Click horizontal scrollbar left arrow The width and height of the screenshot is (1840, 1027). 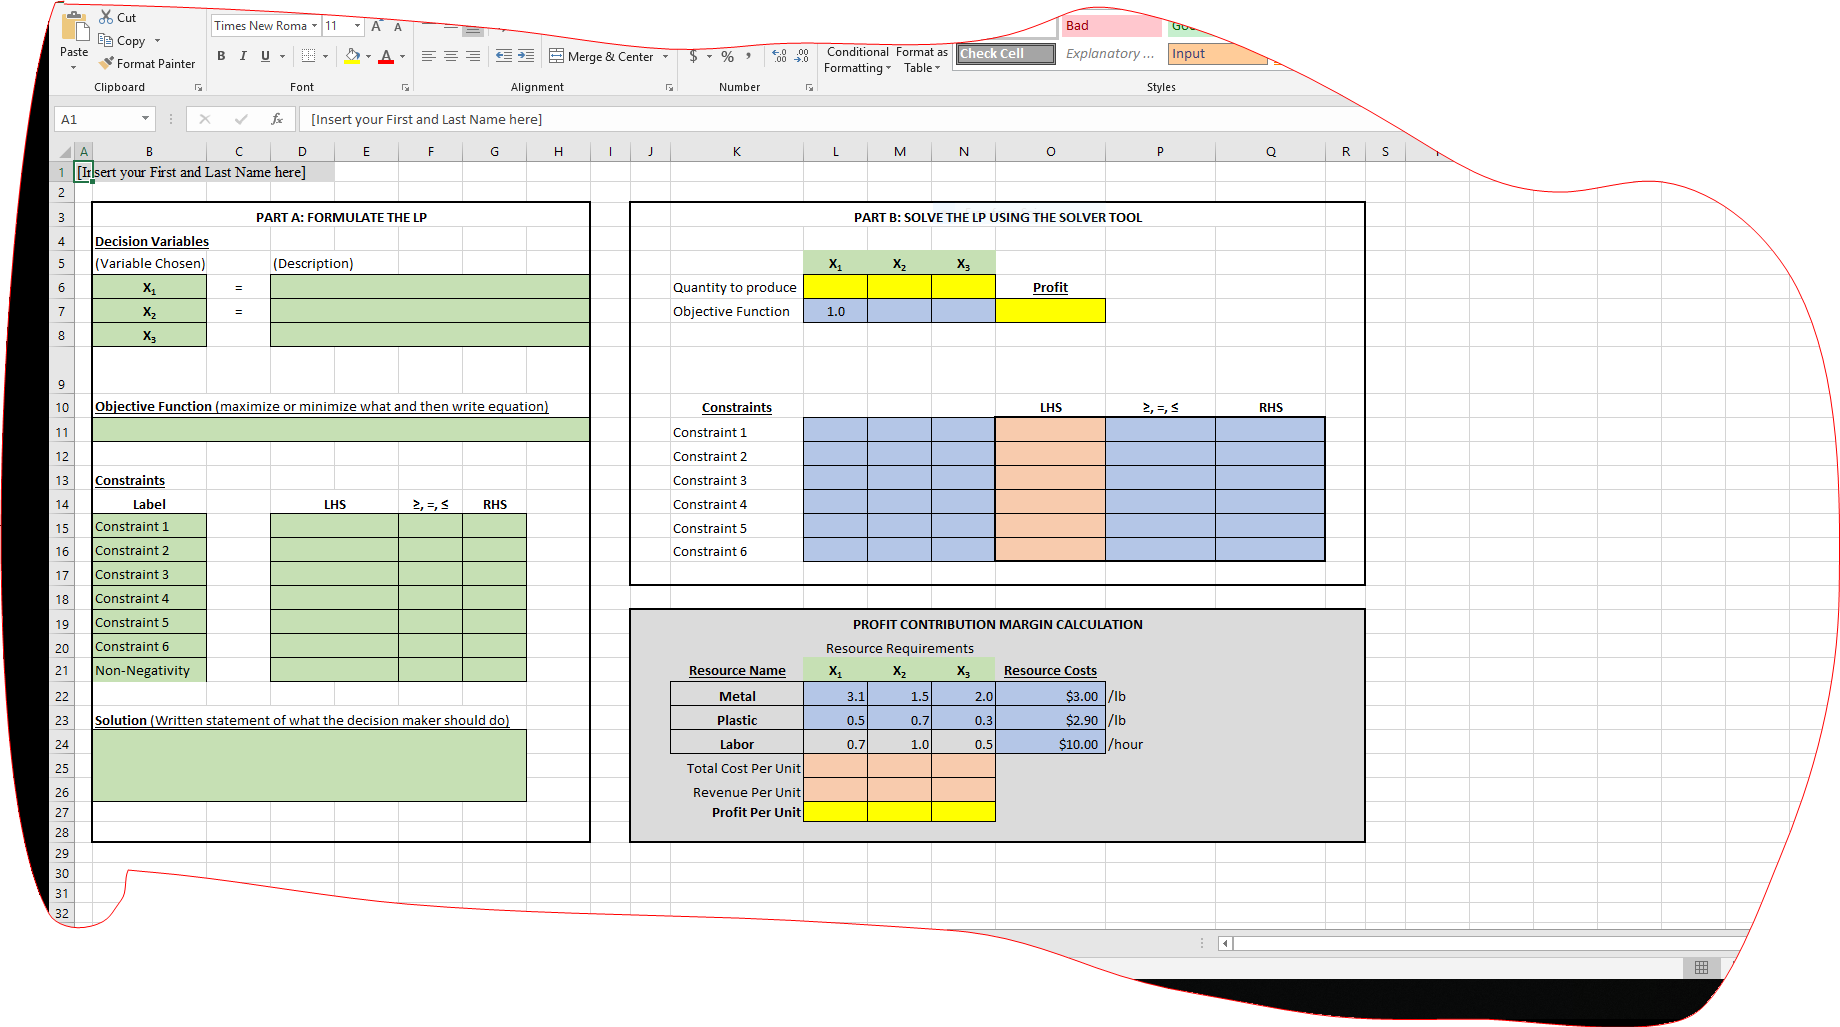(1225, 943)
